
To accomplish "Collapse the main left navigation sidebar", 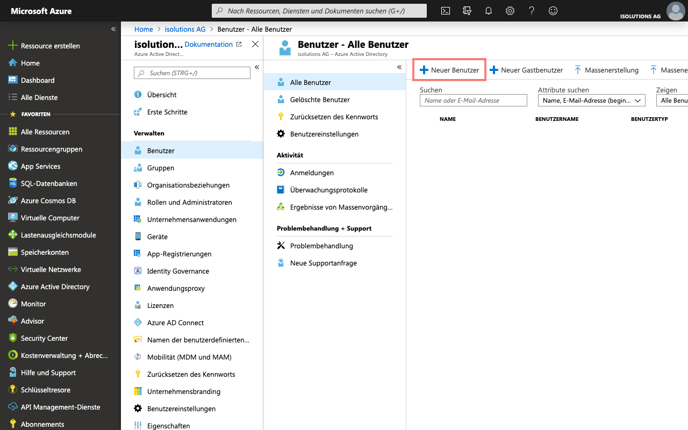I will click(113, 29).
